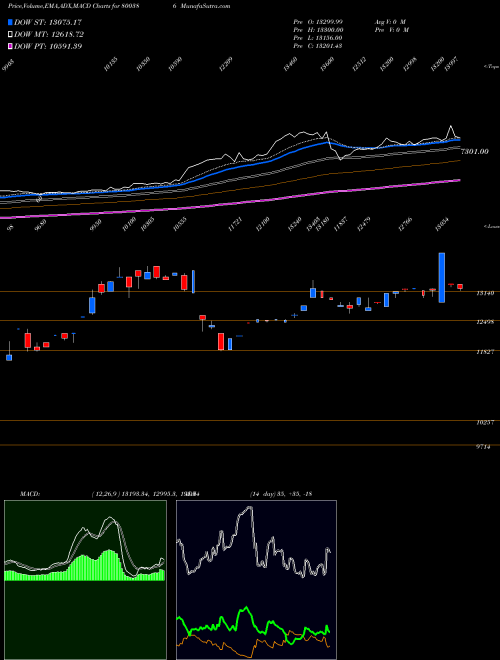The height and width of the screenshot is (660, 500).
Task: Click the 13140 price level label
Action: click(484, 293)
